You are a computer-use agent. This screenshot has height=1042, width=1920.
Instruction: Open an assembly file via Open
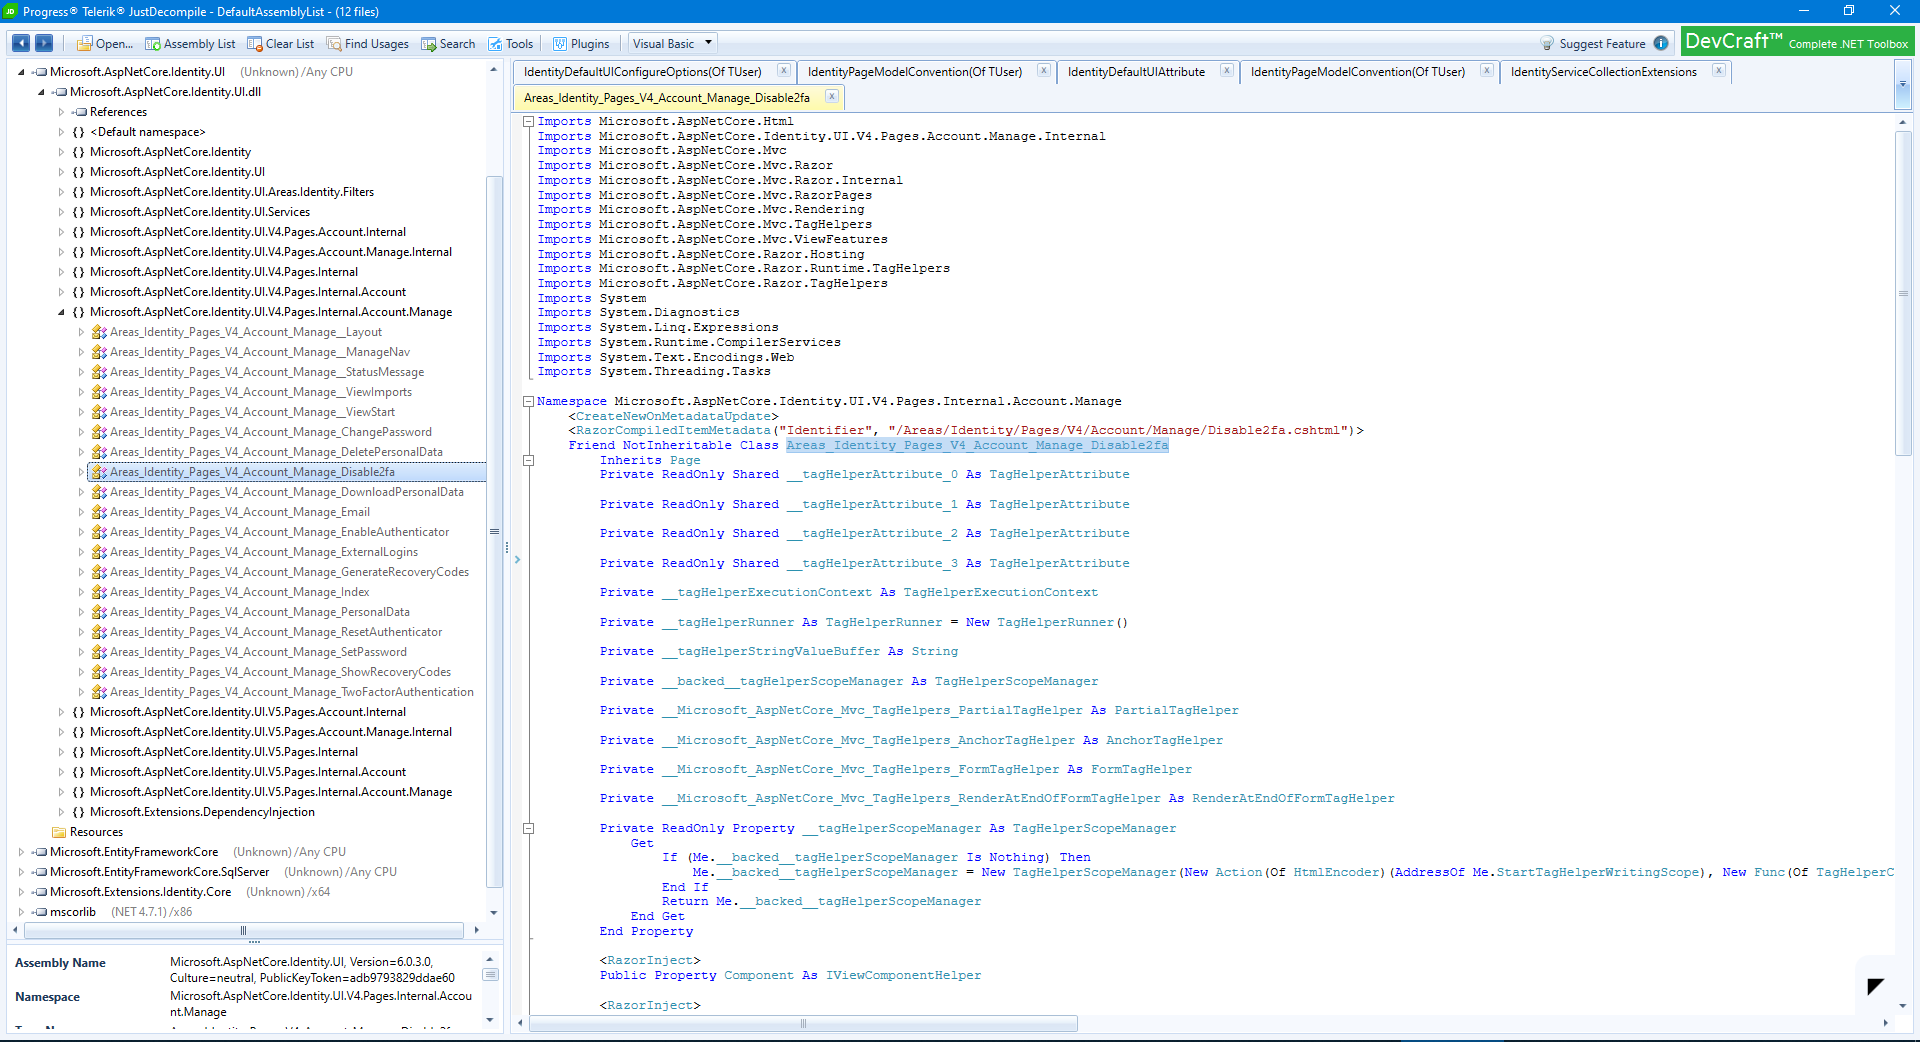tap(105, 44)
